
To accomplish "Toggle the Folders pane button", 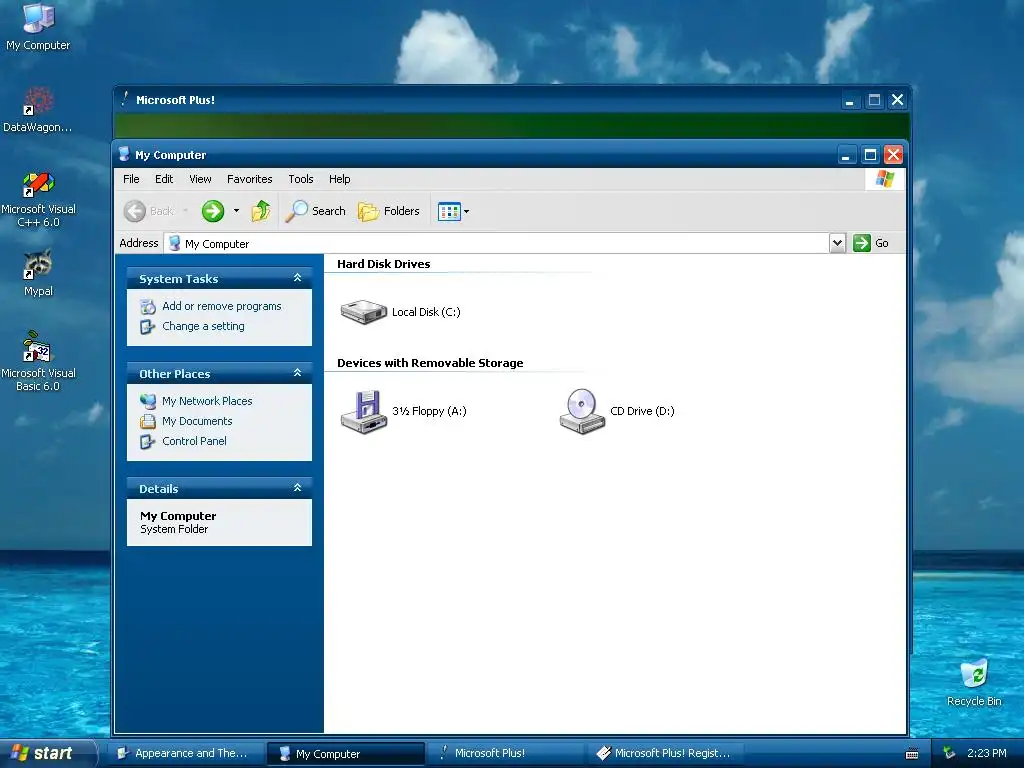I will coord(389,211).
